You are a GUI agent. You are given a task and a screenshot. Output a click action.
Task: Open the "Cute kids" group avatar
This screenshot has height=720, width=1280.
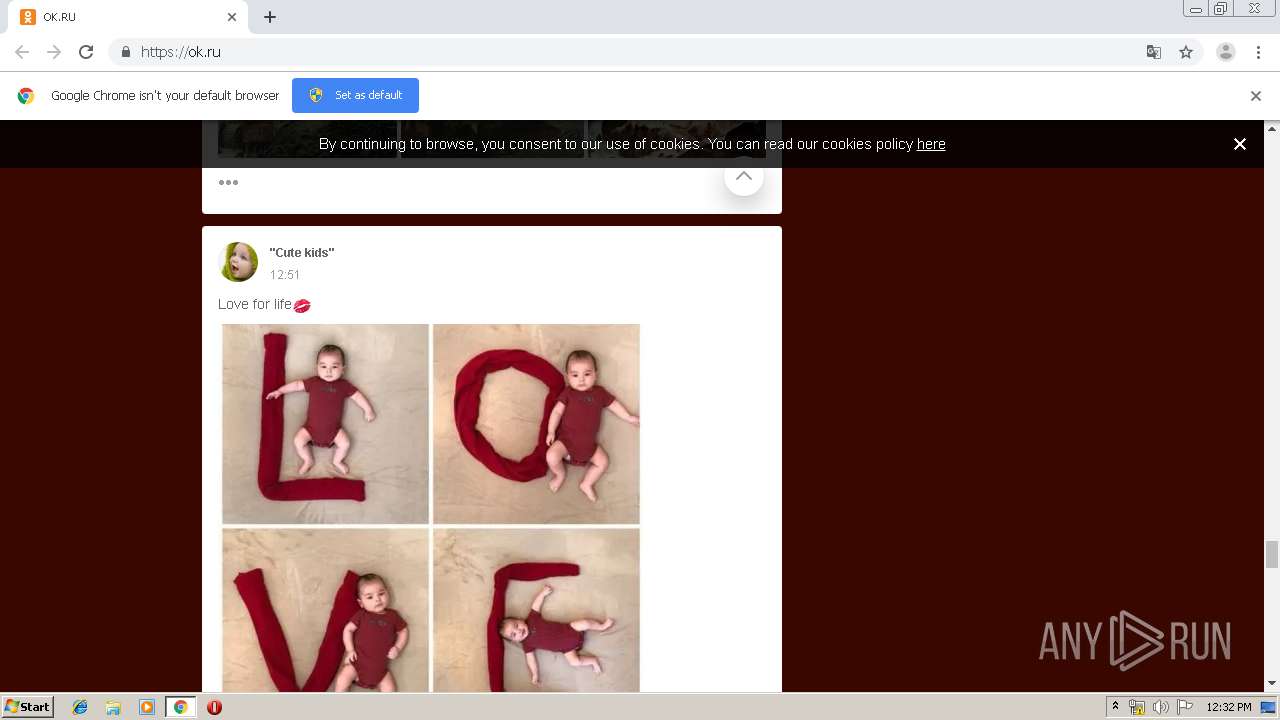tap(238, 262)
